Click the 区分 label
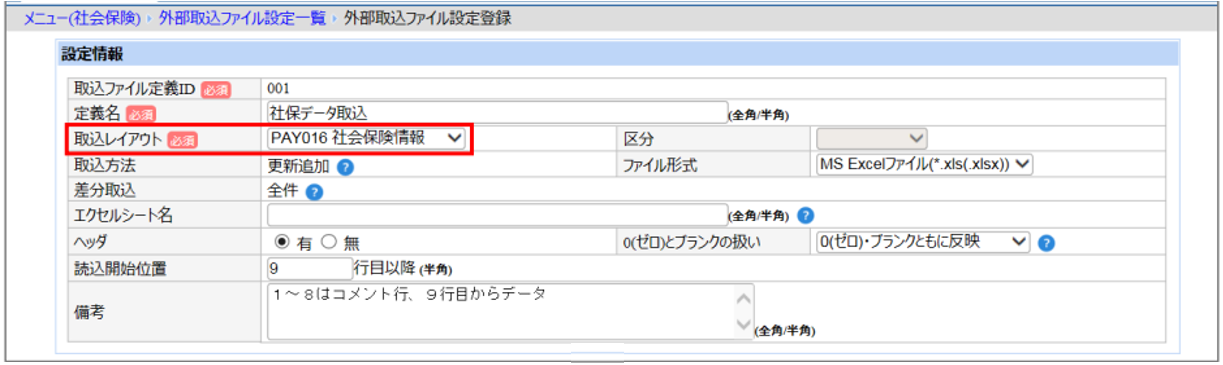 point(638,139)
